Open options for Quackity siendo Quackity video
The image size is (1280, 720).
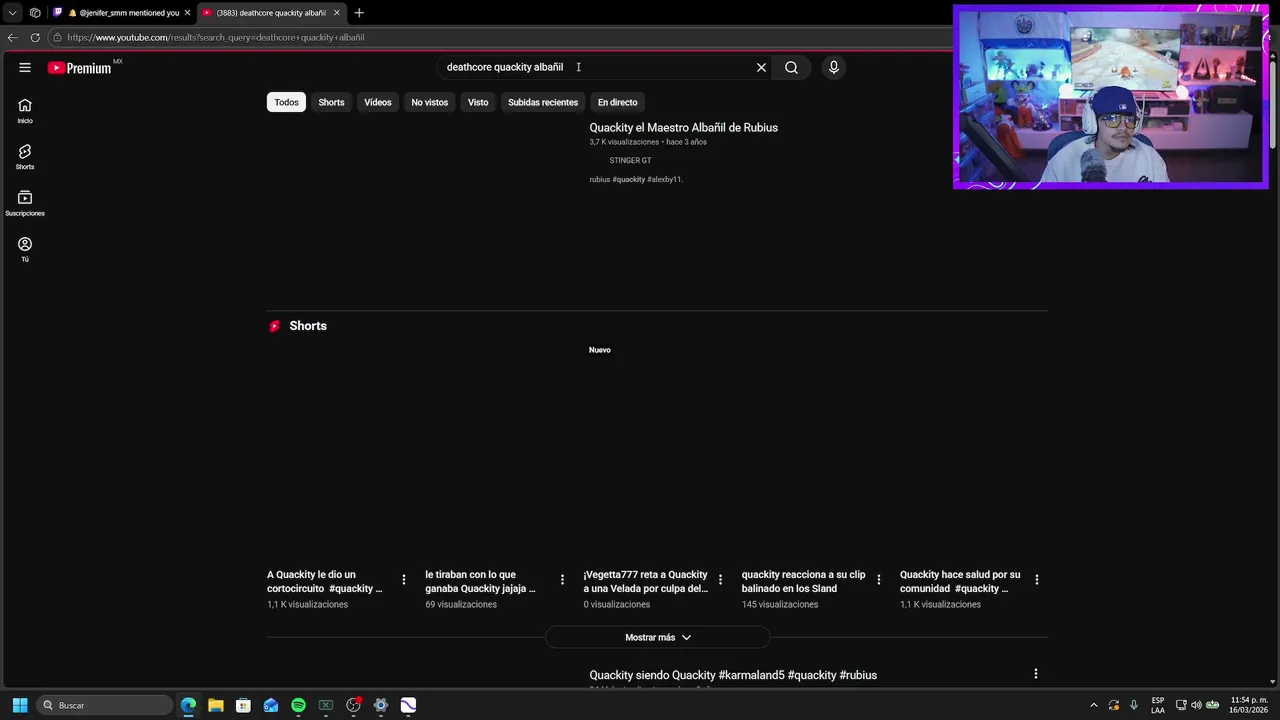tap(1036, 674)
